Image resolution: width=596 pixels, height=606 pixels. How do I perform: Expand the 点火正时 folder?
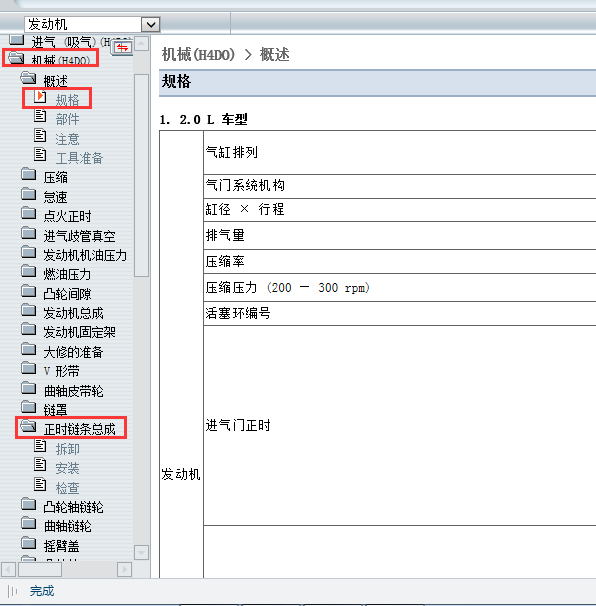click(x=28, y=213)
